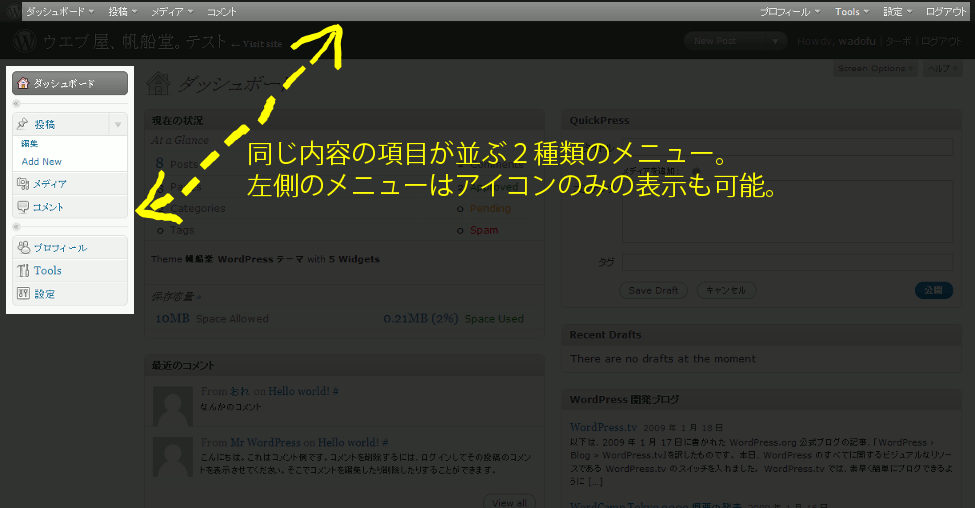Expand the Screen Options panel

point(875,69)
